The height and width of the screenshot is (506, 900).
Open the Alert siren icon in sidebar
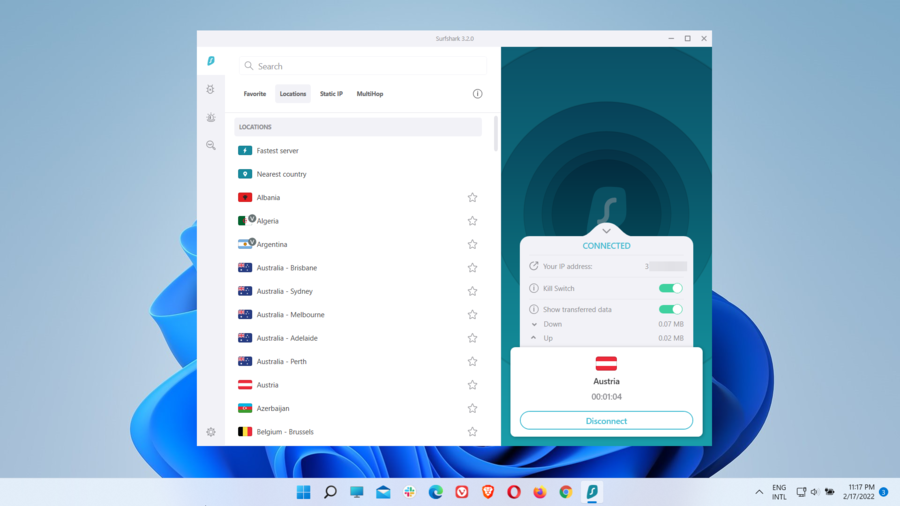point(211,118)
